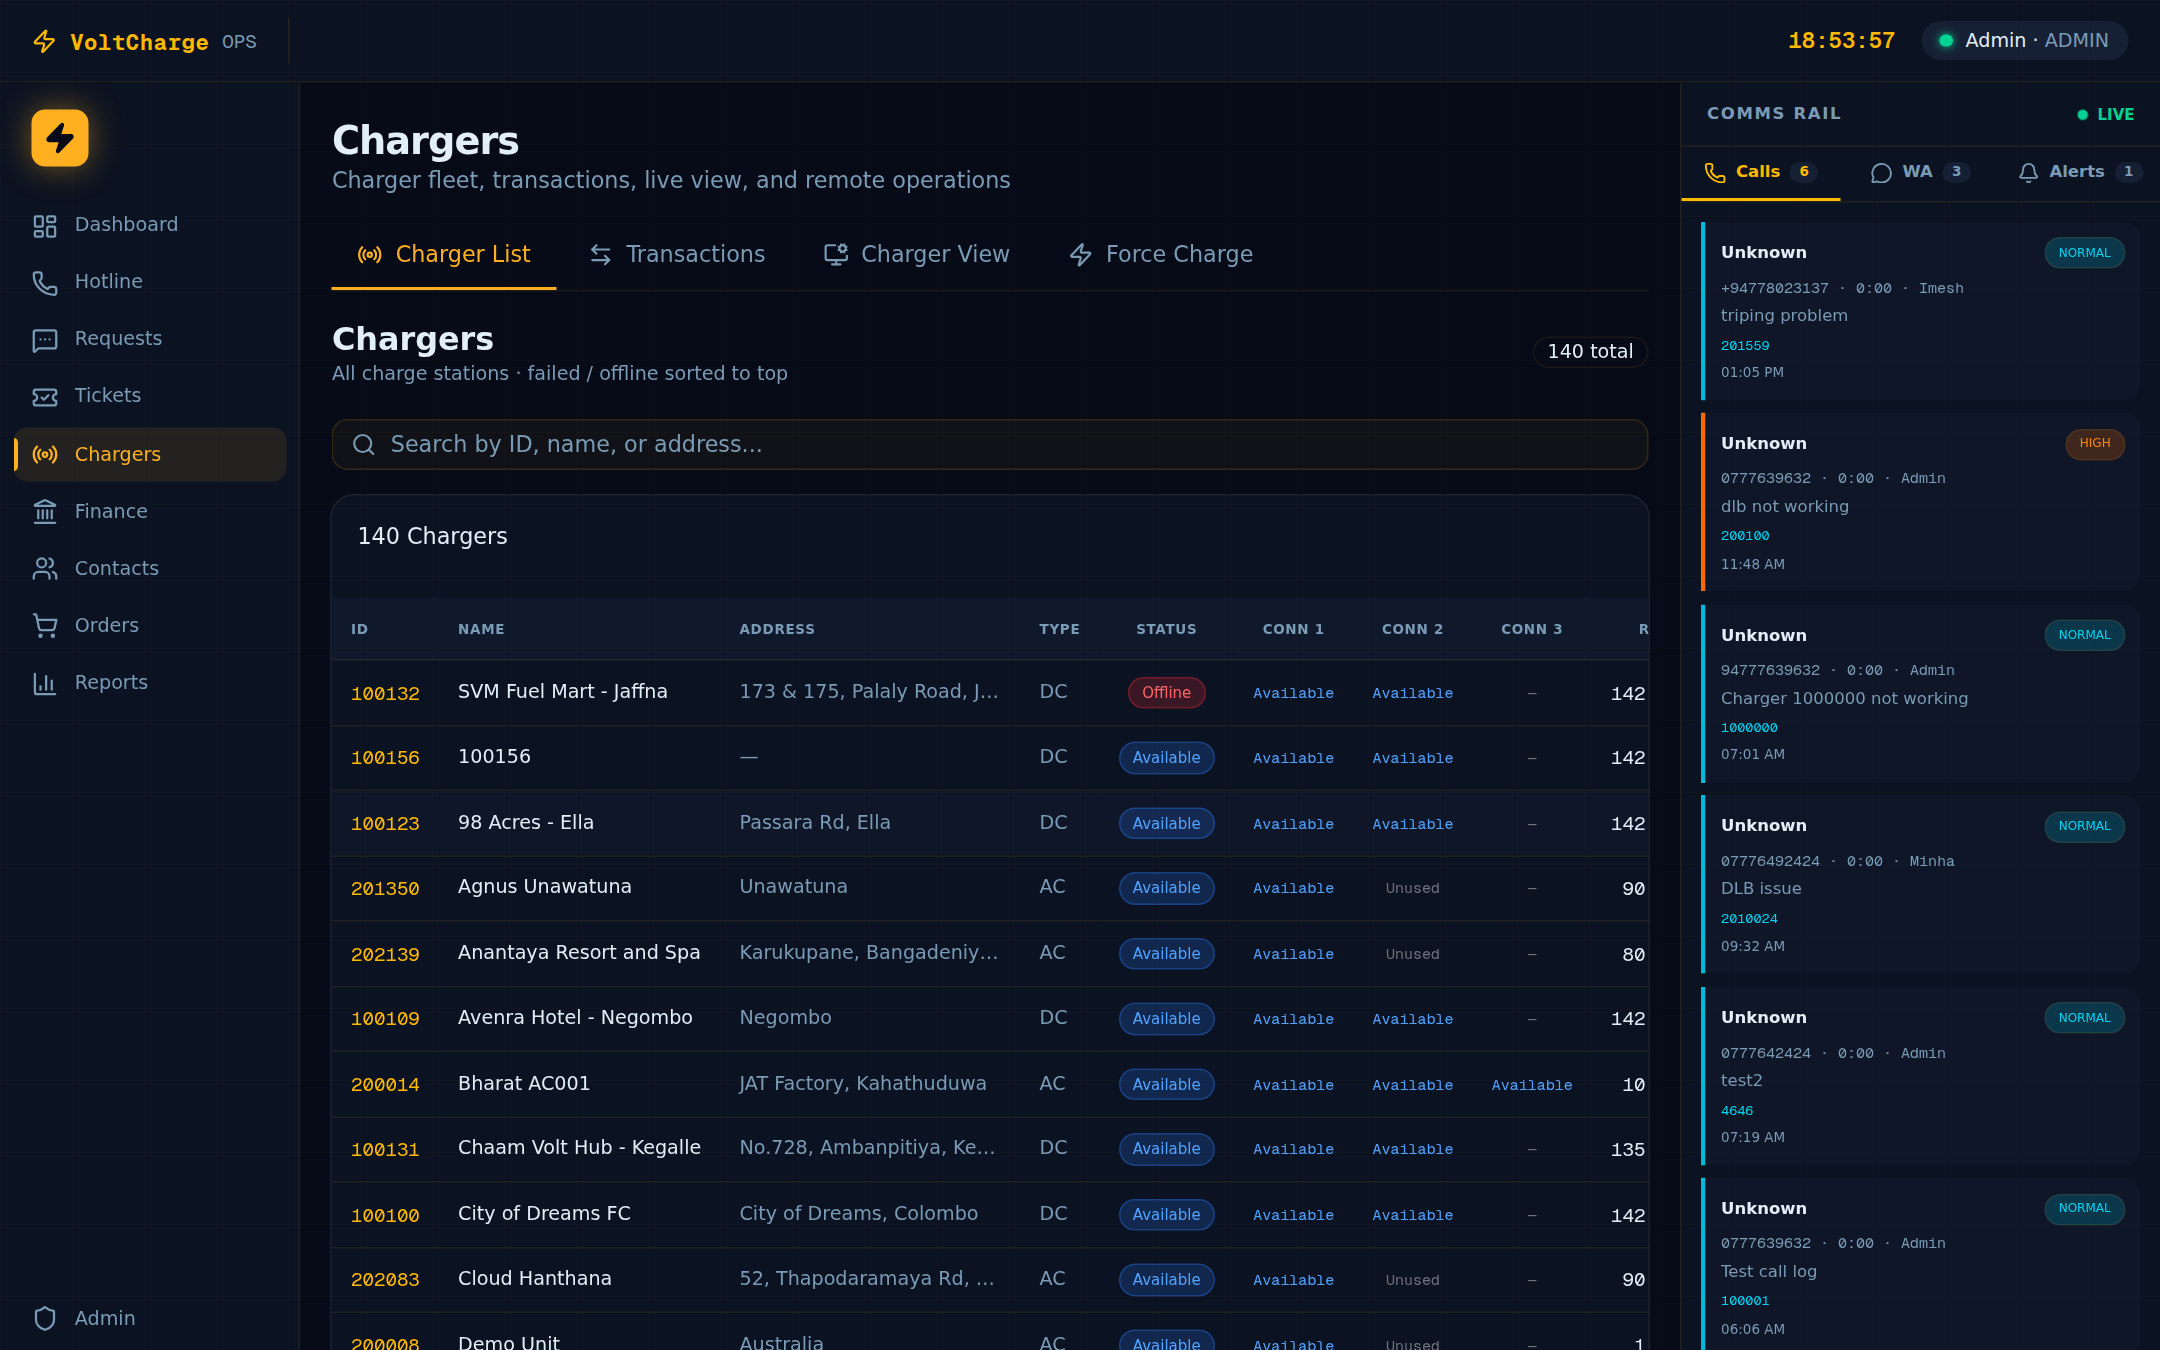Open the Finance section icon
The image size is (2160, 1350).
tap(44, 511)
